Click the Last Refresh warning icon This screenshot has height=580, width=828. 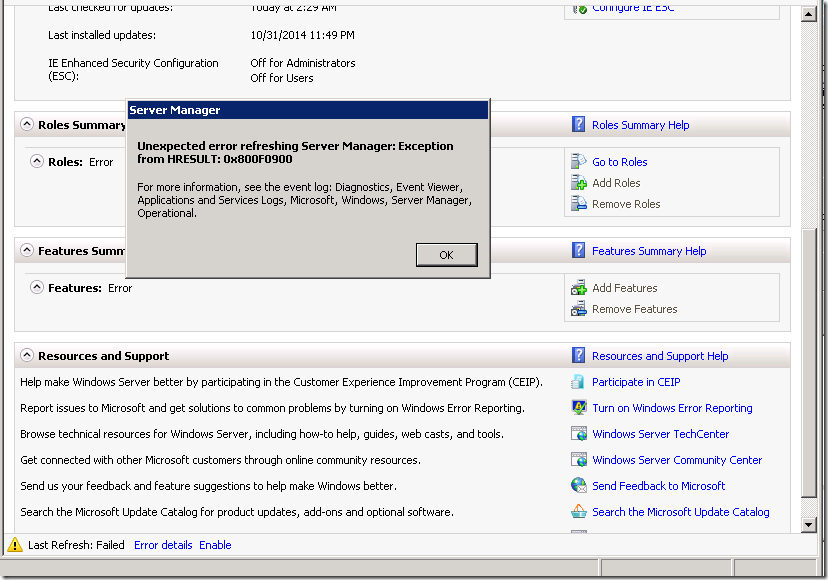(15, 545)
